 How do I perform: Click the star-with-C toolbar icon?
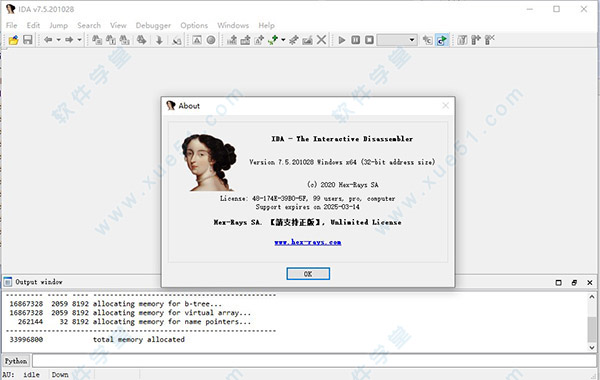tap(428, 40)
